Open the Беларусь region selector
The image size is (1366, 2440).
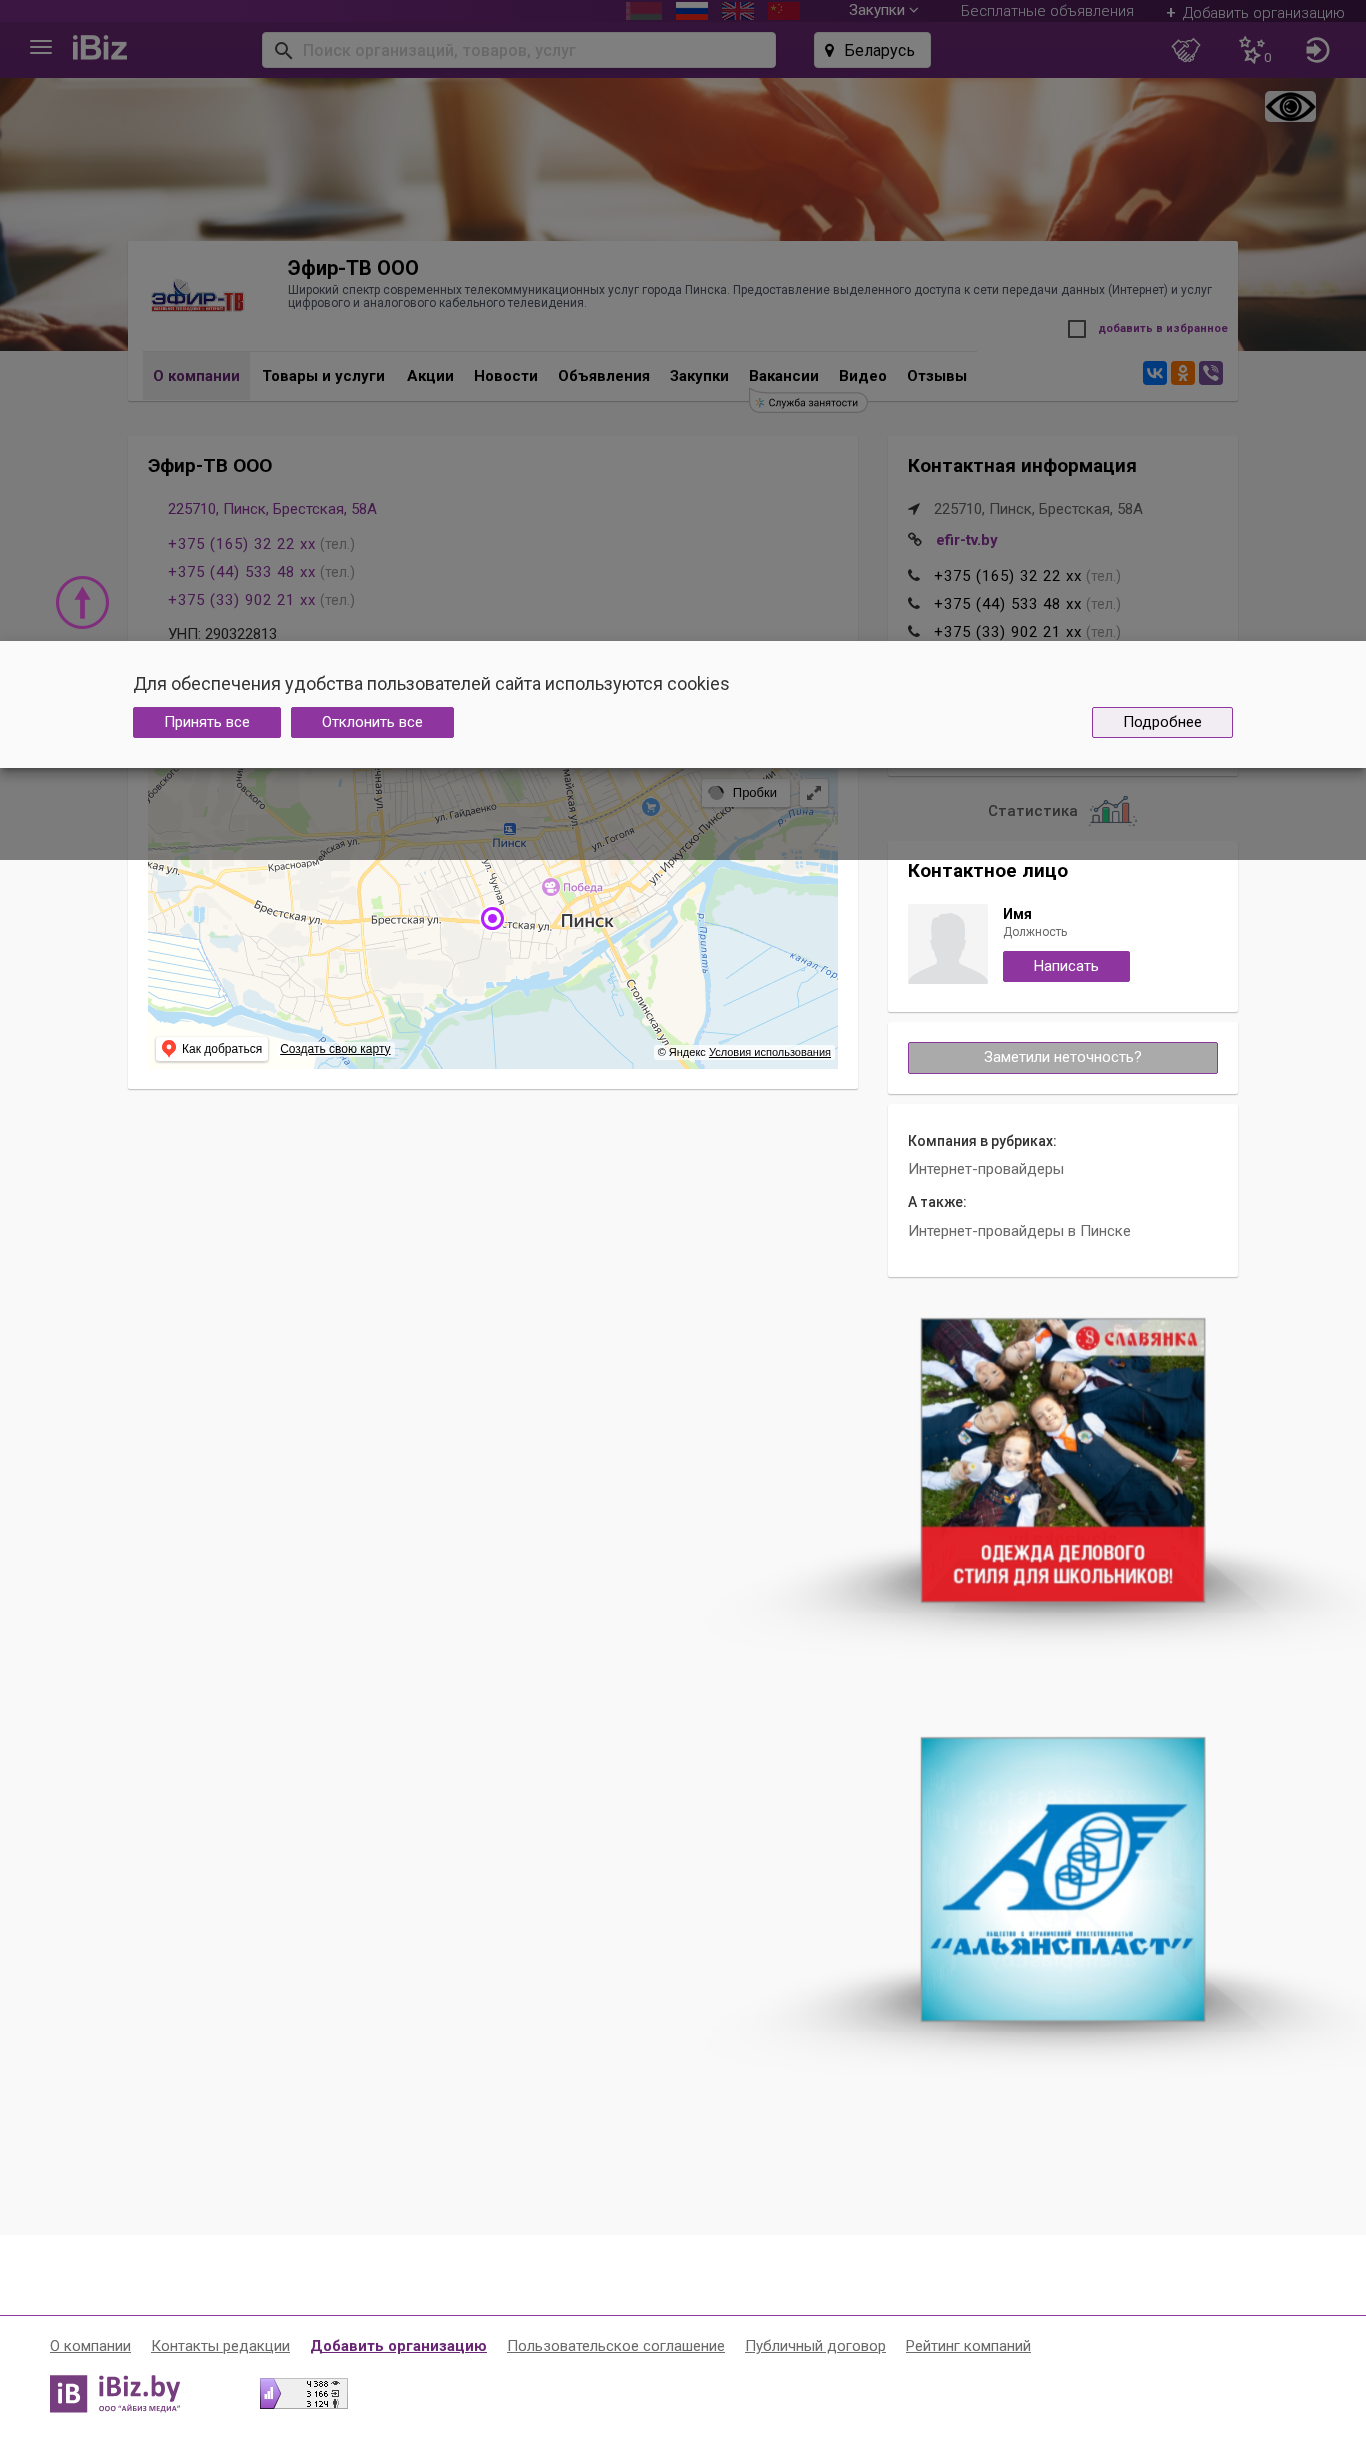coord(872,50)
